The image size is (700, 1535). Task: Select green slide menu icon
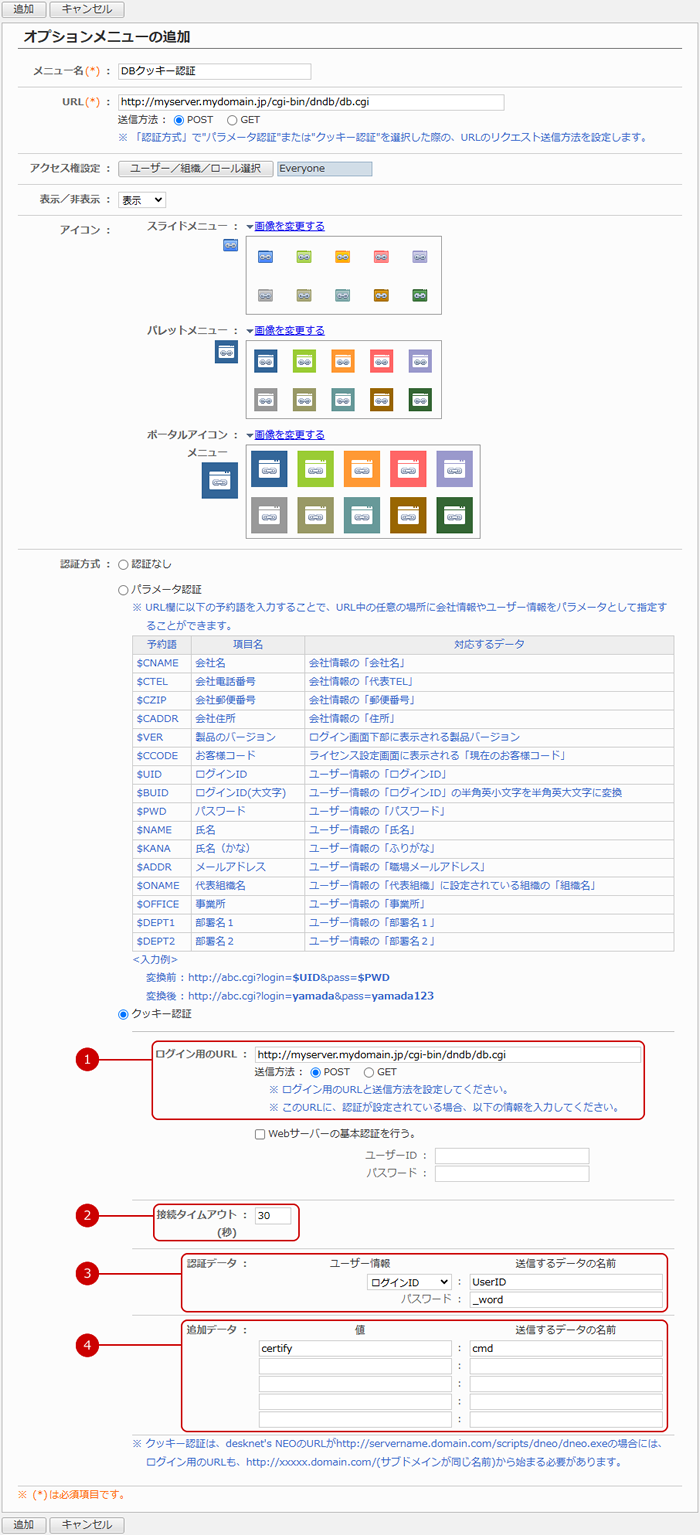coord(304,257)
